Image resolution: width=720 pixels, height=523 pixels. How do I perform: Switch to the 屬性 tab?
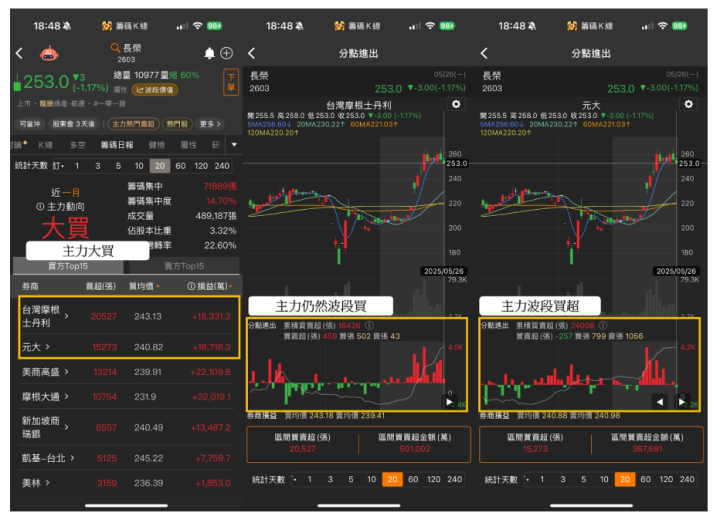point(188,145)
